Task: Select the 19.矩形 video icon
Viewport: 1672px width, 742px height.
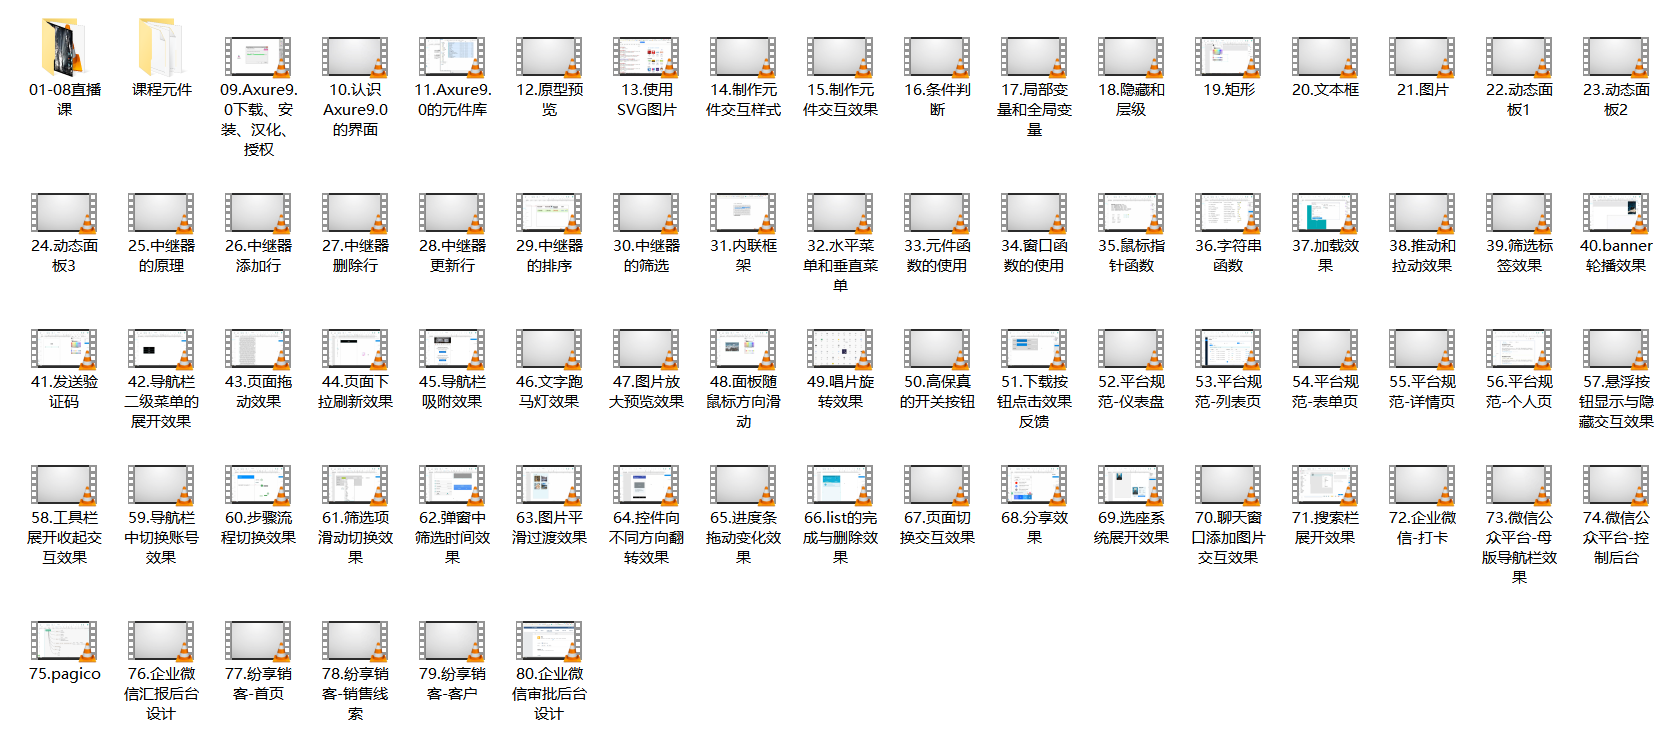Action: [x=1228, y=58]
